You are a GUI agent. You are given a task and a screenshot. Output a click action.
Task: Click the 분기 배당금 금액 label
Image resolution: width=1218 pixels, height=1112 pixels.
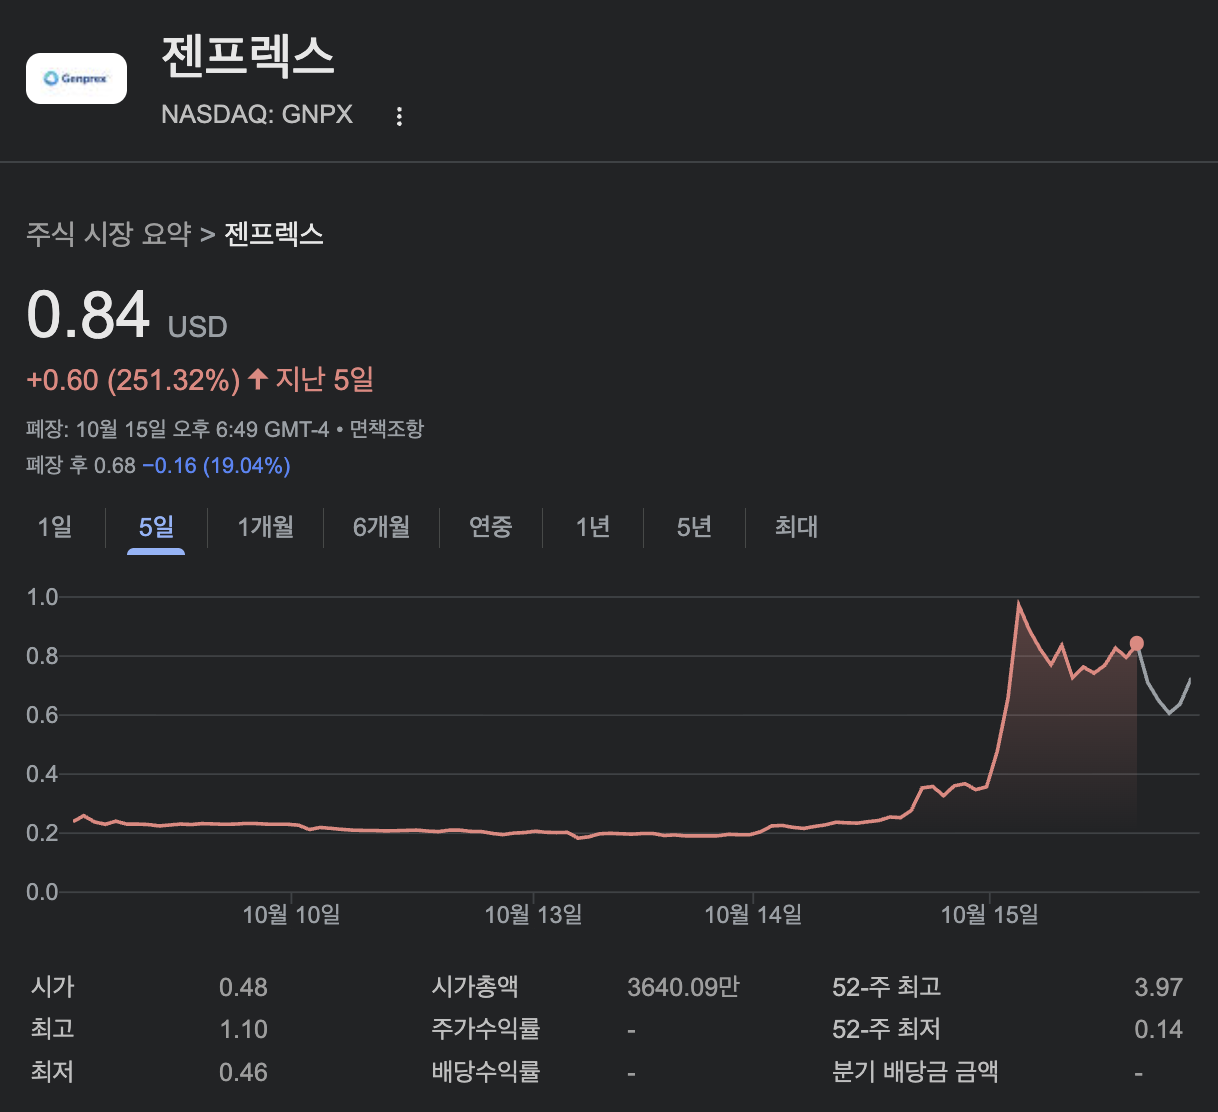[915, 1072]
